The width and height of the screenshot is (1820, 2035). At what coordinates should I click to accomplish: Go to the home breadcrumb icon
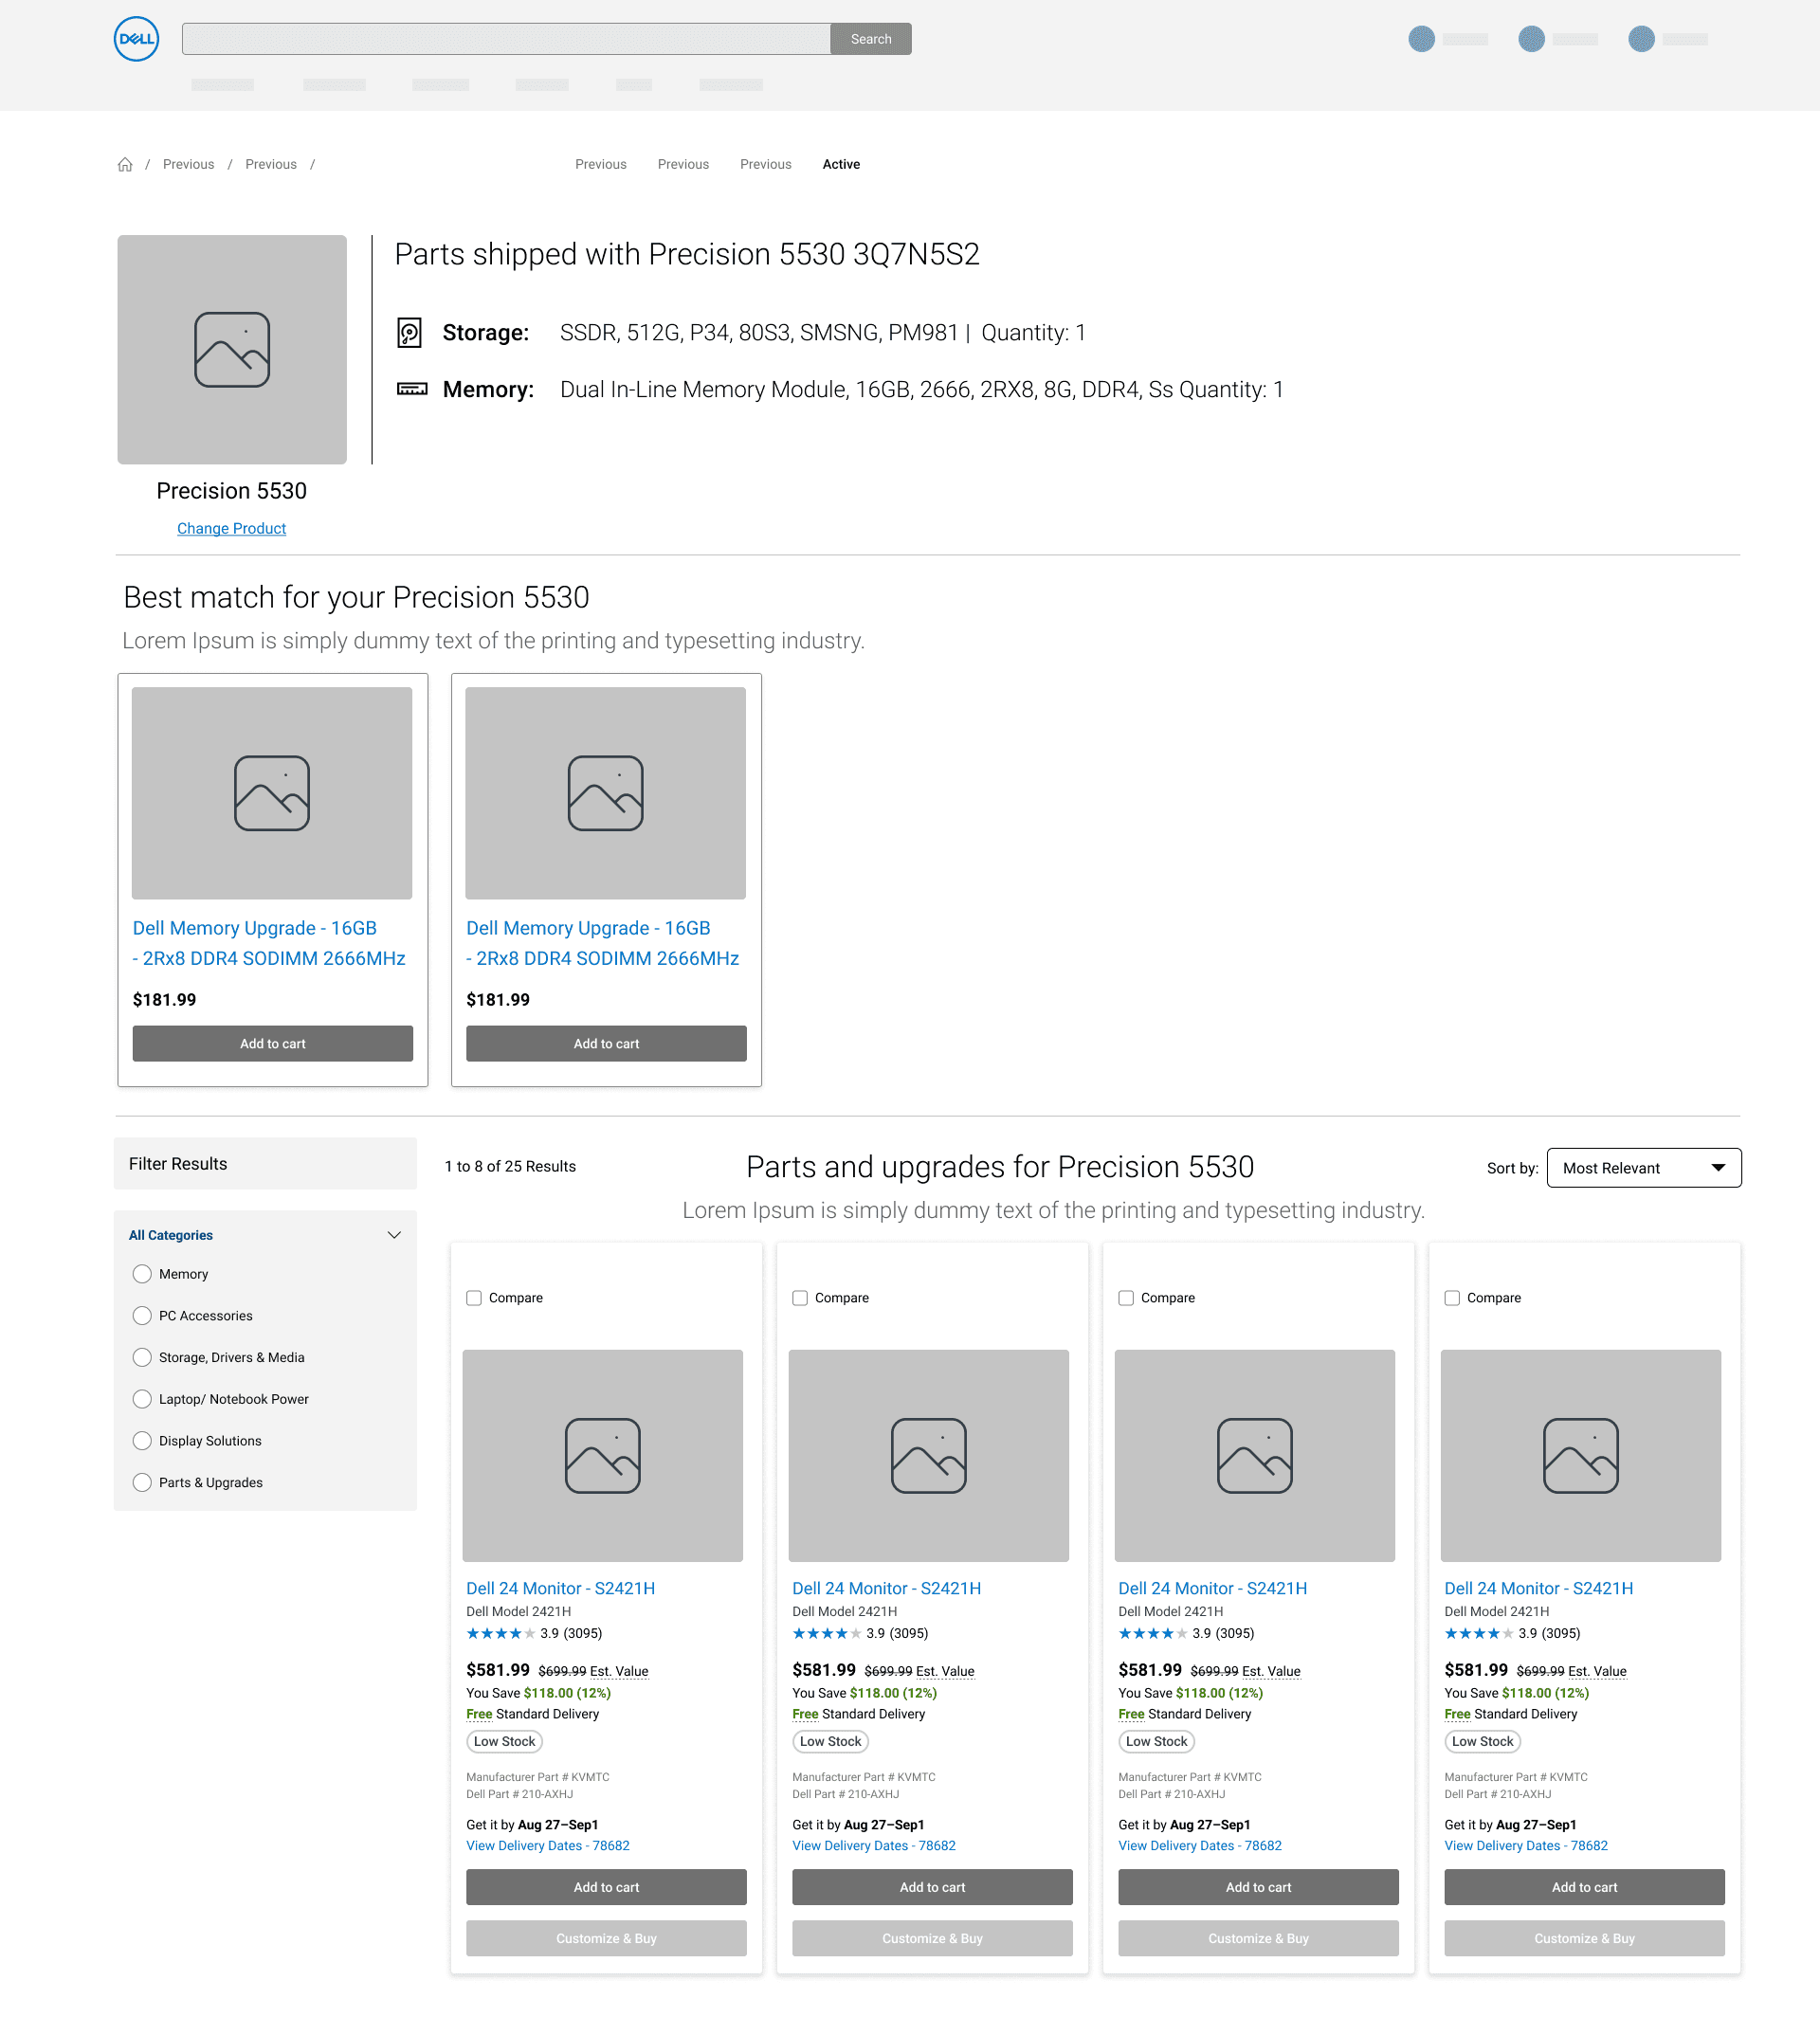(x=125, y=165)
